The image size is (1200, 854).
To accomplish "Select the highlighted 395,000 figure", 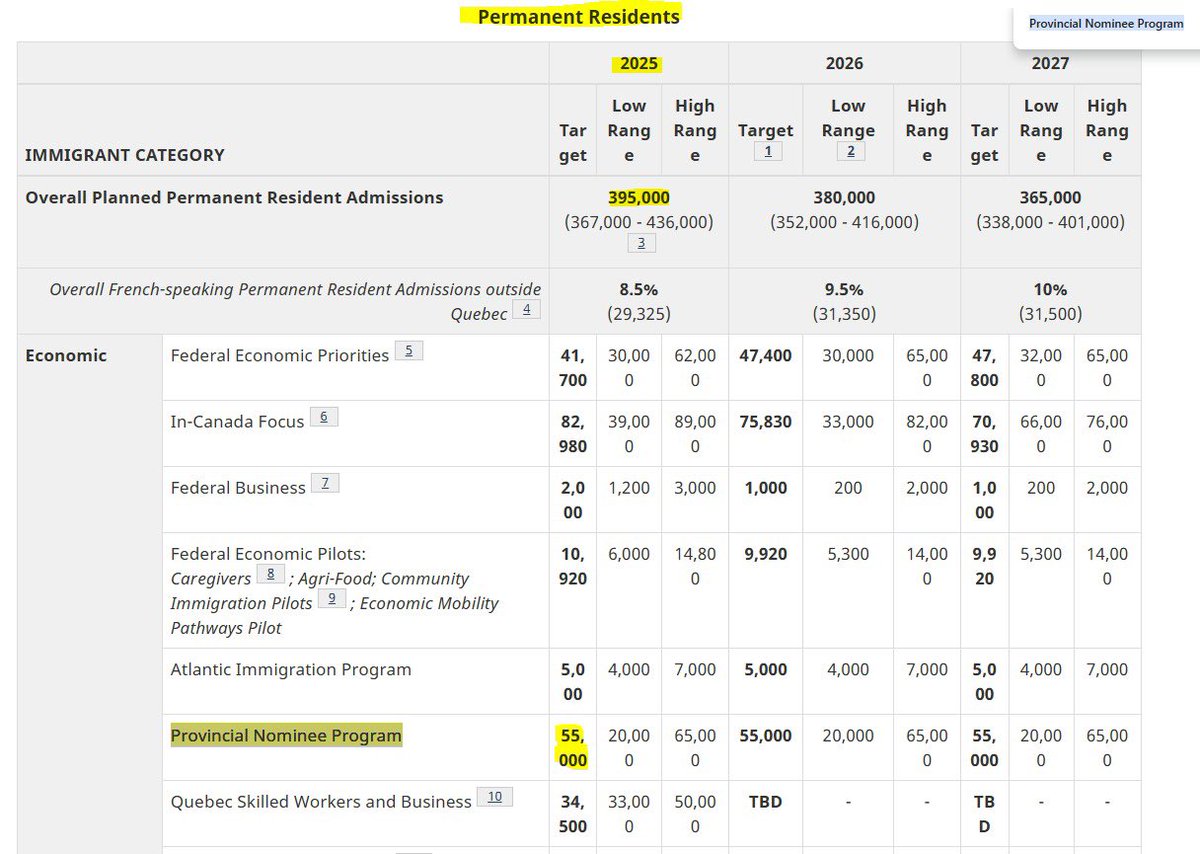I will point(638,197).
